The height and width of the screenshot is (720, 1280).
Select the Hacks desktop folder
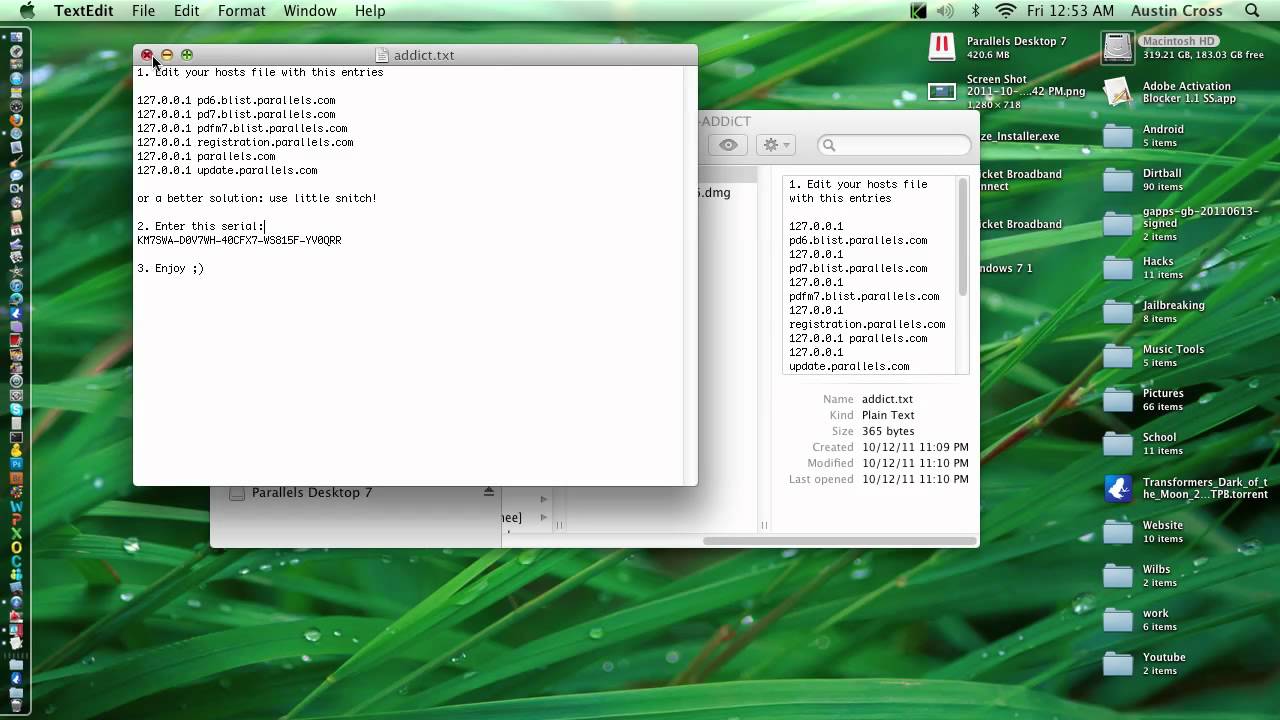(x=1118, y=268)
